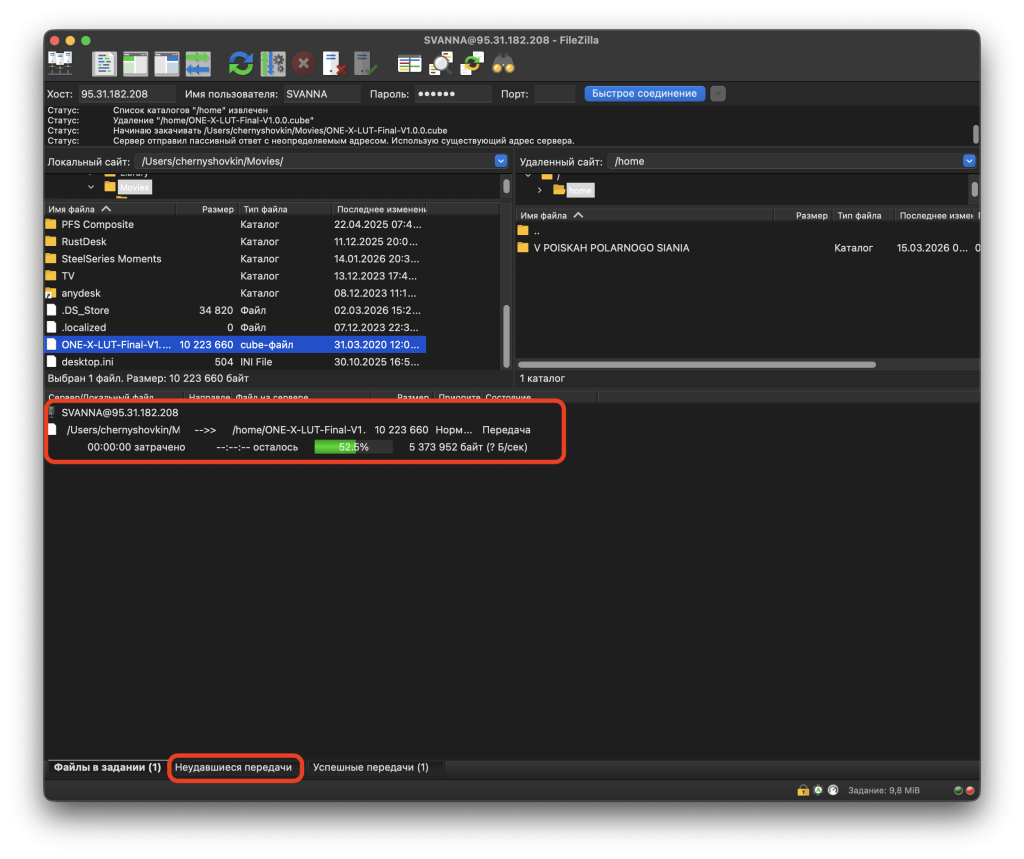Cancel current operation with red X icon
This screenshot has height=859, width=1024.
tap(303, 64)
